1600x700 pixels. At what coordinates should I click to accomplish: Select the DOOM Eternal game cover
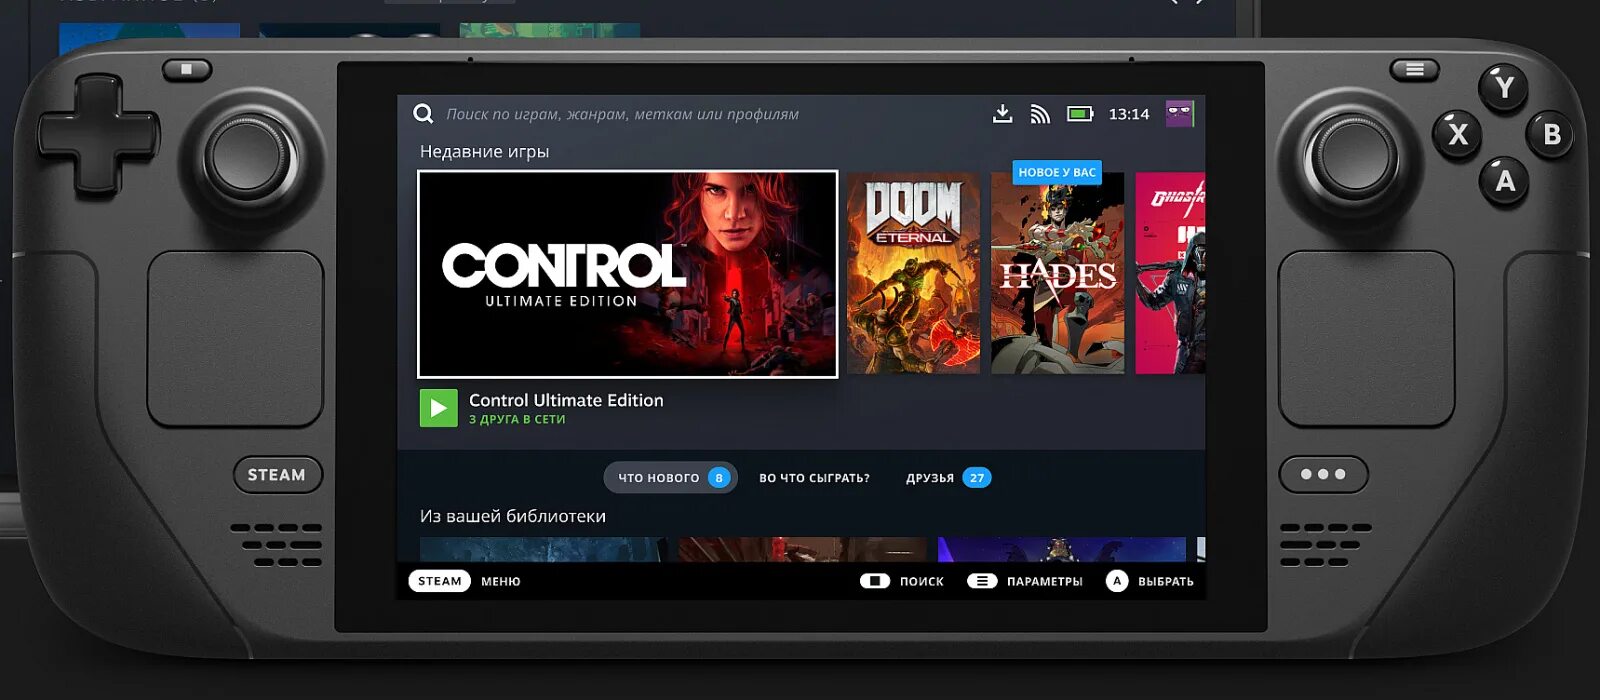click(913, 273)
